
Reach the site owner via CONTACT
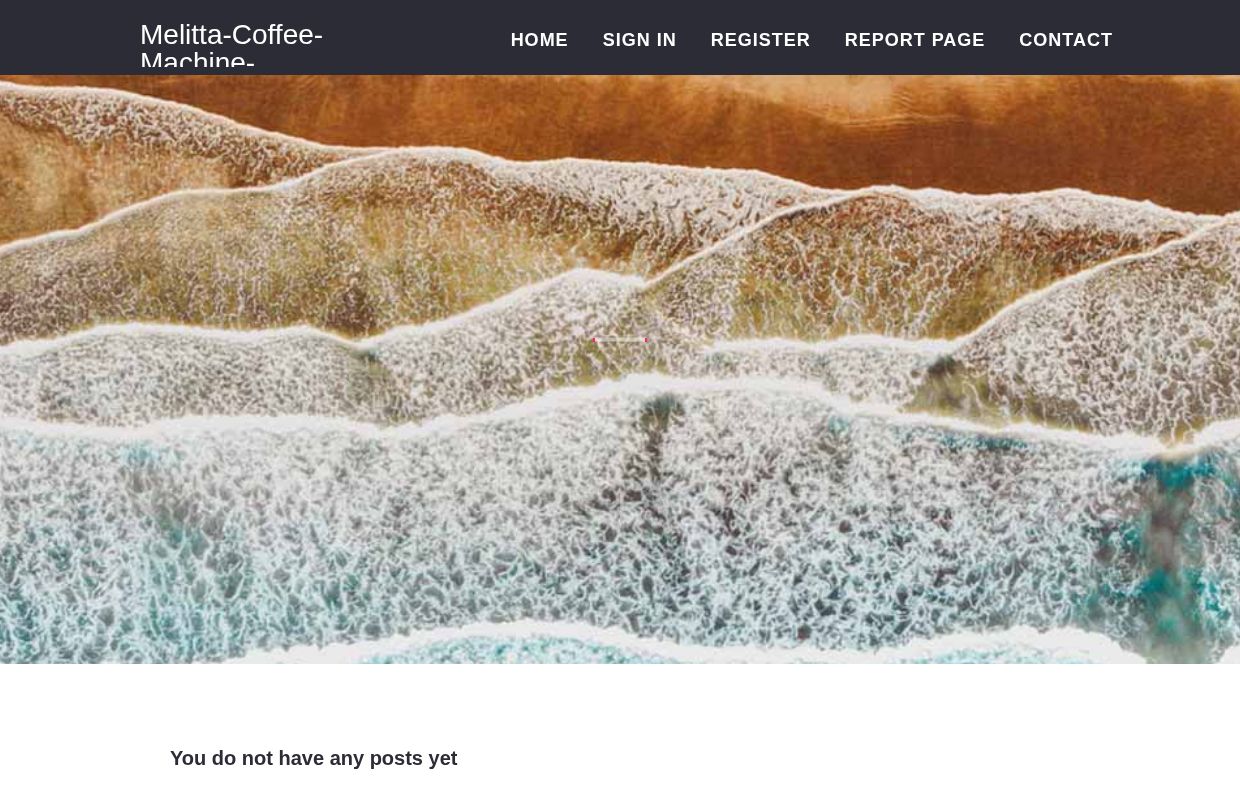[x=1065, y=40]
